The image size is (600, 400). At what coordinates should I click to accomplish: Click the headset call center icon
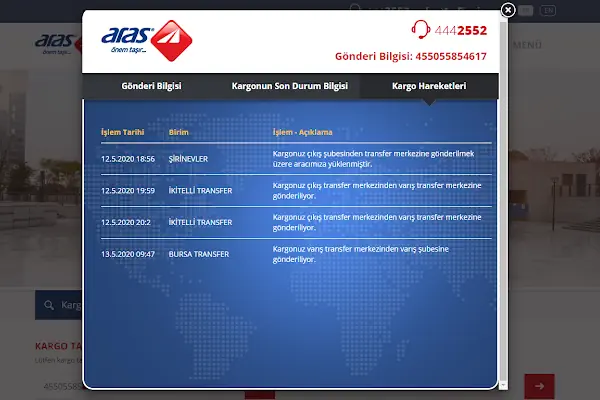pos(421,29)
